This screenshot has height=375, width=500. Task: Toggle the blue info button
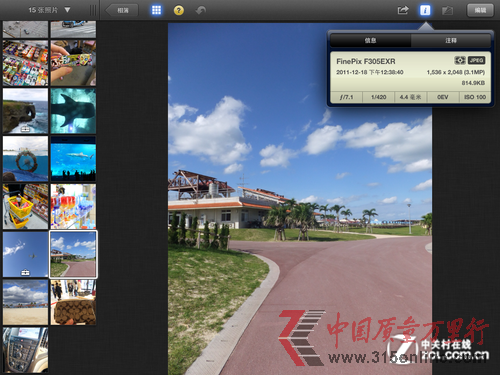click(x=425, y=10)
